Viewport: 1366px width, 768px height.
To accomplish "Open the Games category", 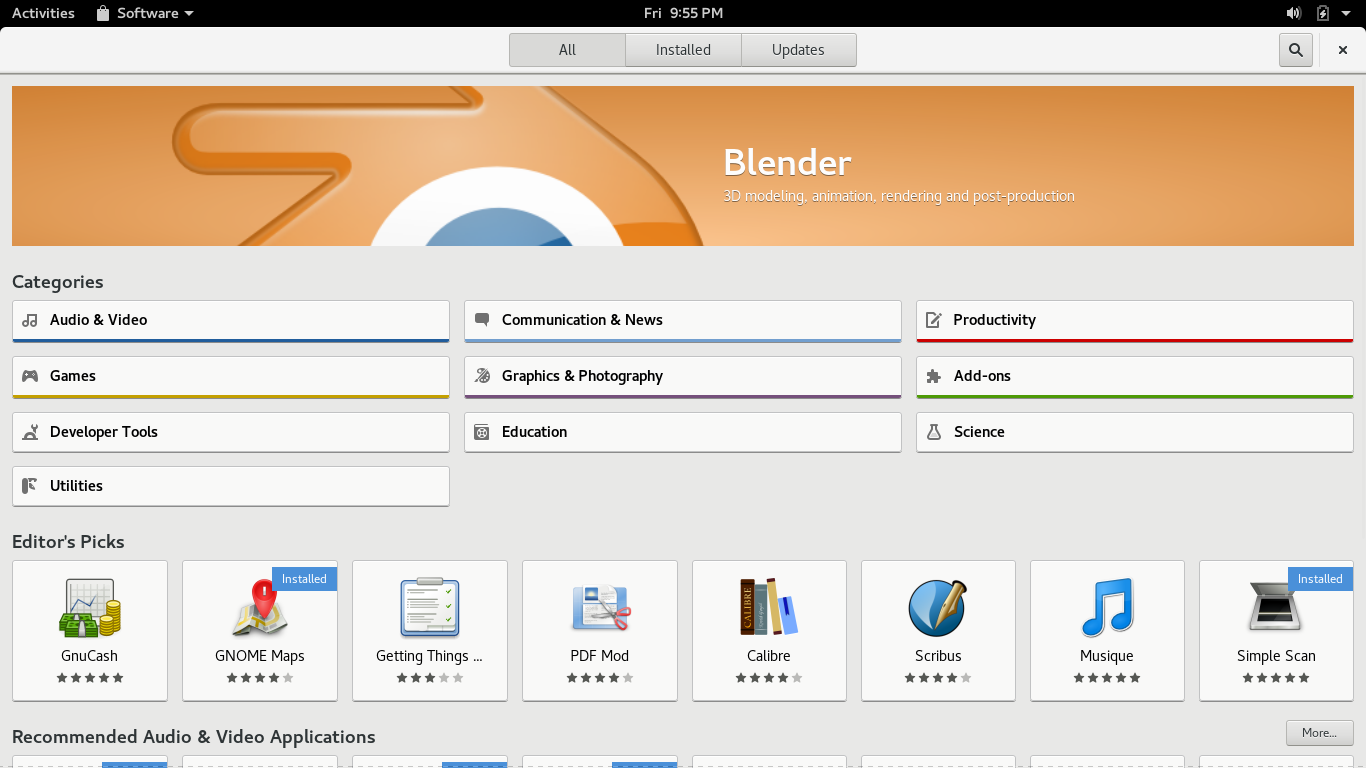I will pyautogui.click(x=231, y=377).
